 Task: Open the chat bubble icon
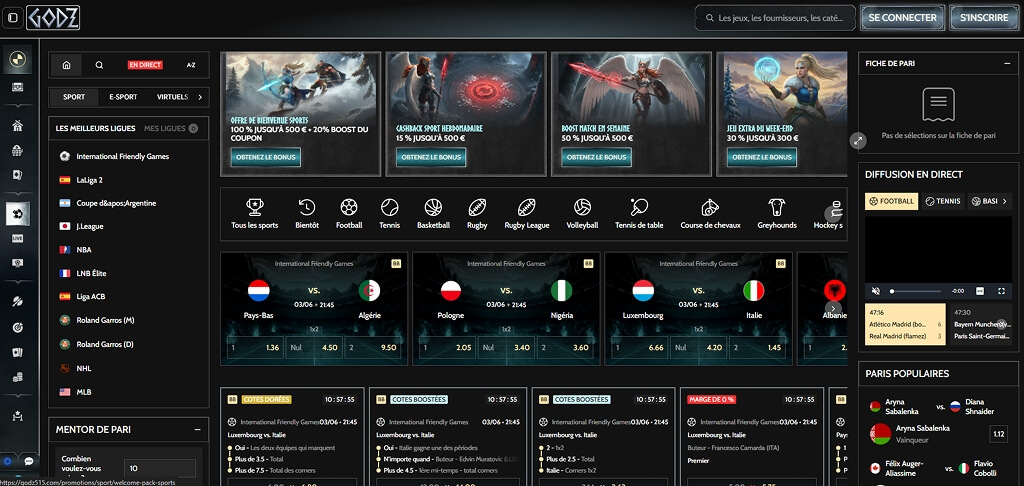tap(29, 461)
